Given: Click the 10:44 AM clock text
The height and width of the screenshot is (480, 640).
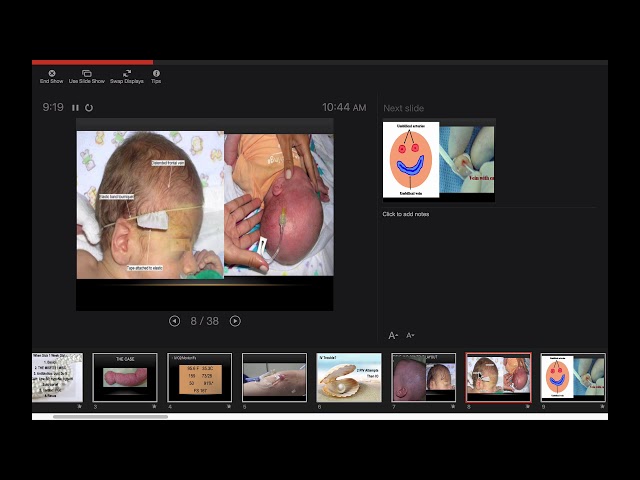Looking at the screenshot, I should click(x=344, y=107).
